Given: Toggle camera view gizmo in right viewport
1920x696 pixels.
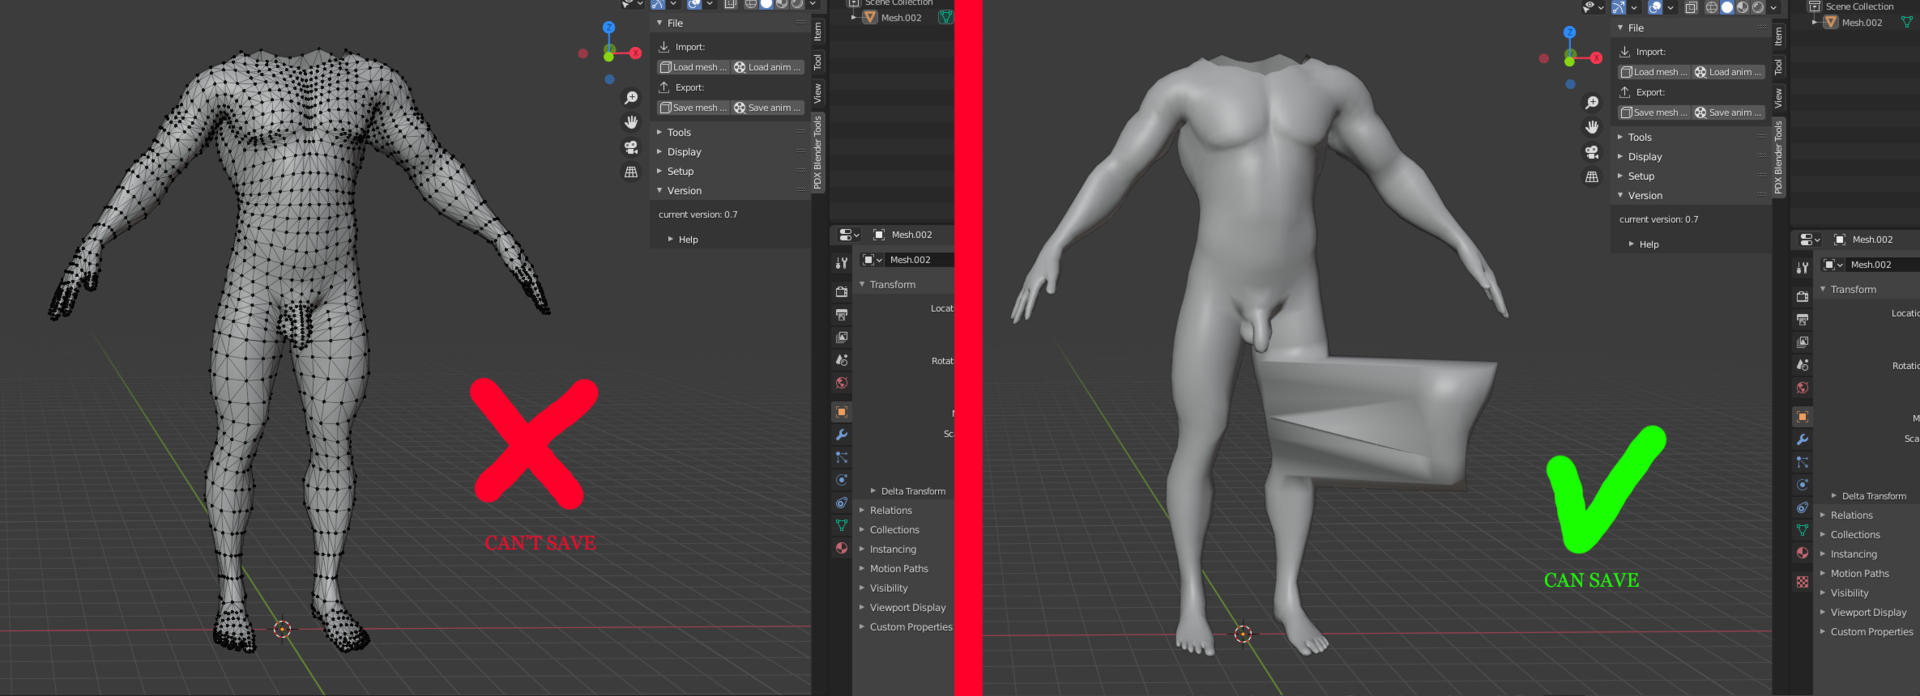Looking at the screenshot, I should pos(1592,152).
